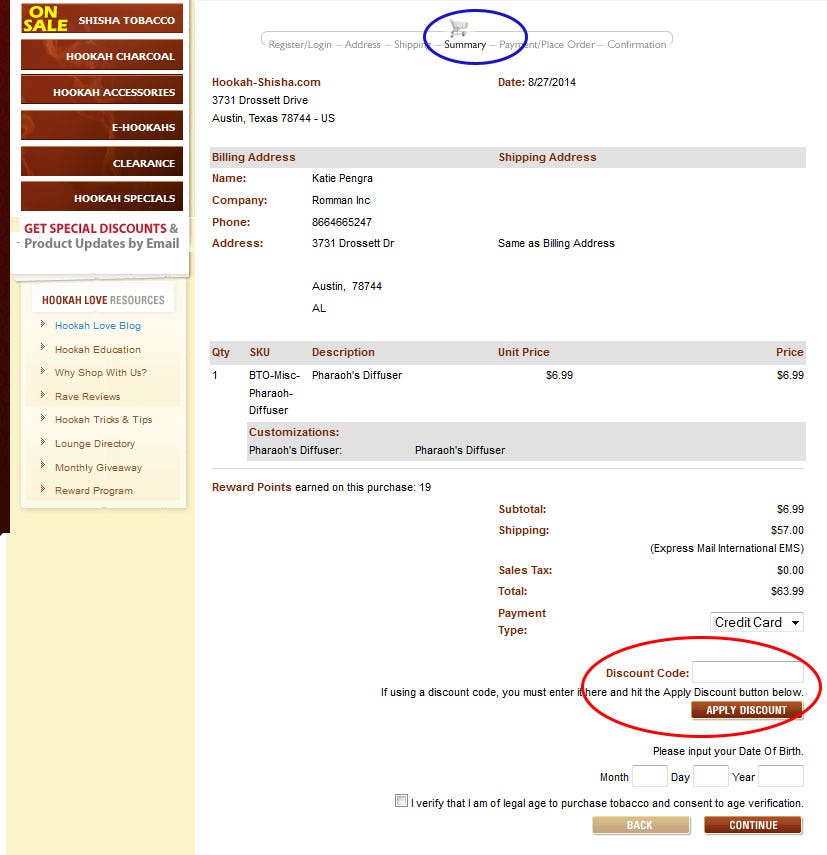The height and width of the screenshot is (855, 827).
Task: Open the Hookah Charcoal category
Action: (x=102, y=55)
